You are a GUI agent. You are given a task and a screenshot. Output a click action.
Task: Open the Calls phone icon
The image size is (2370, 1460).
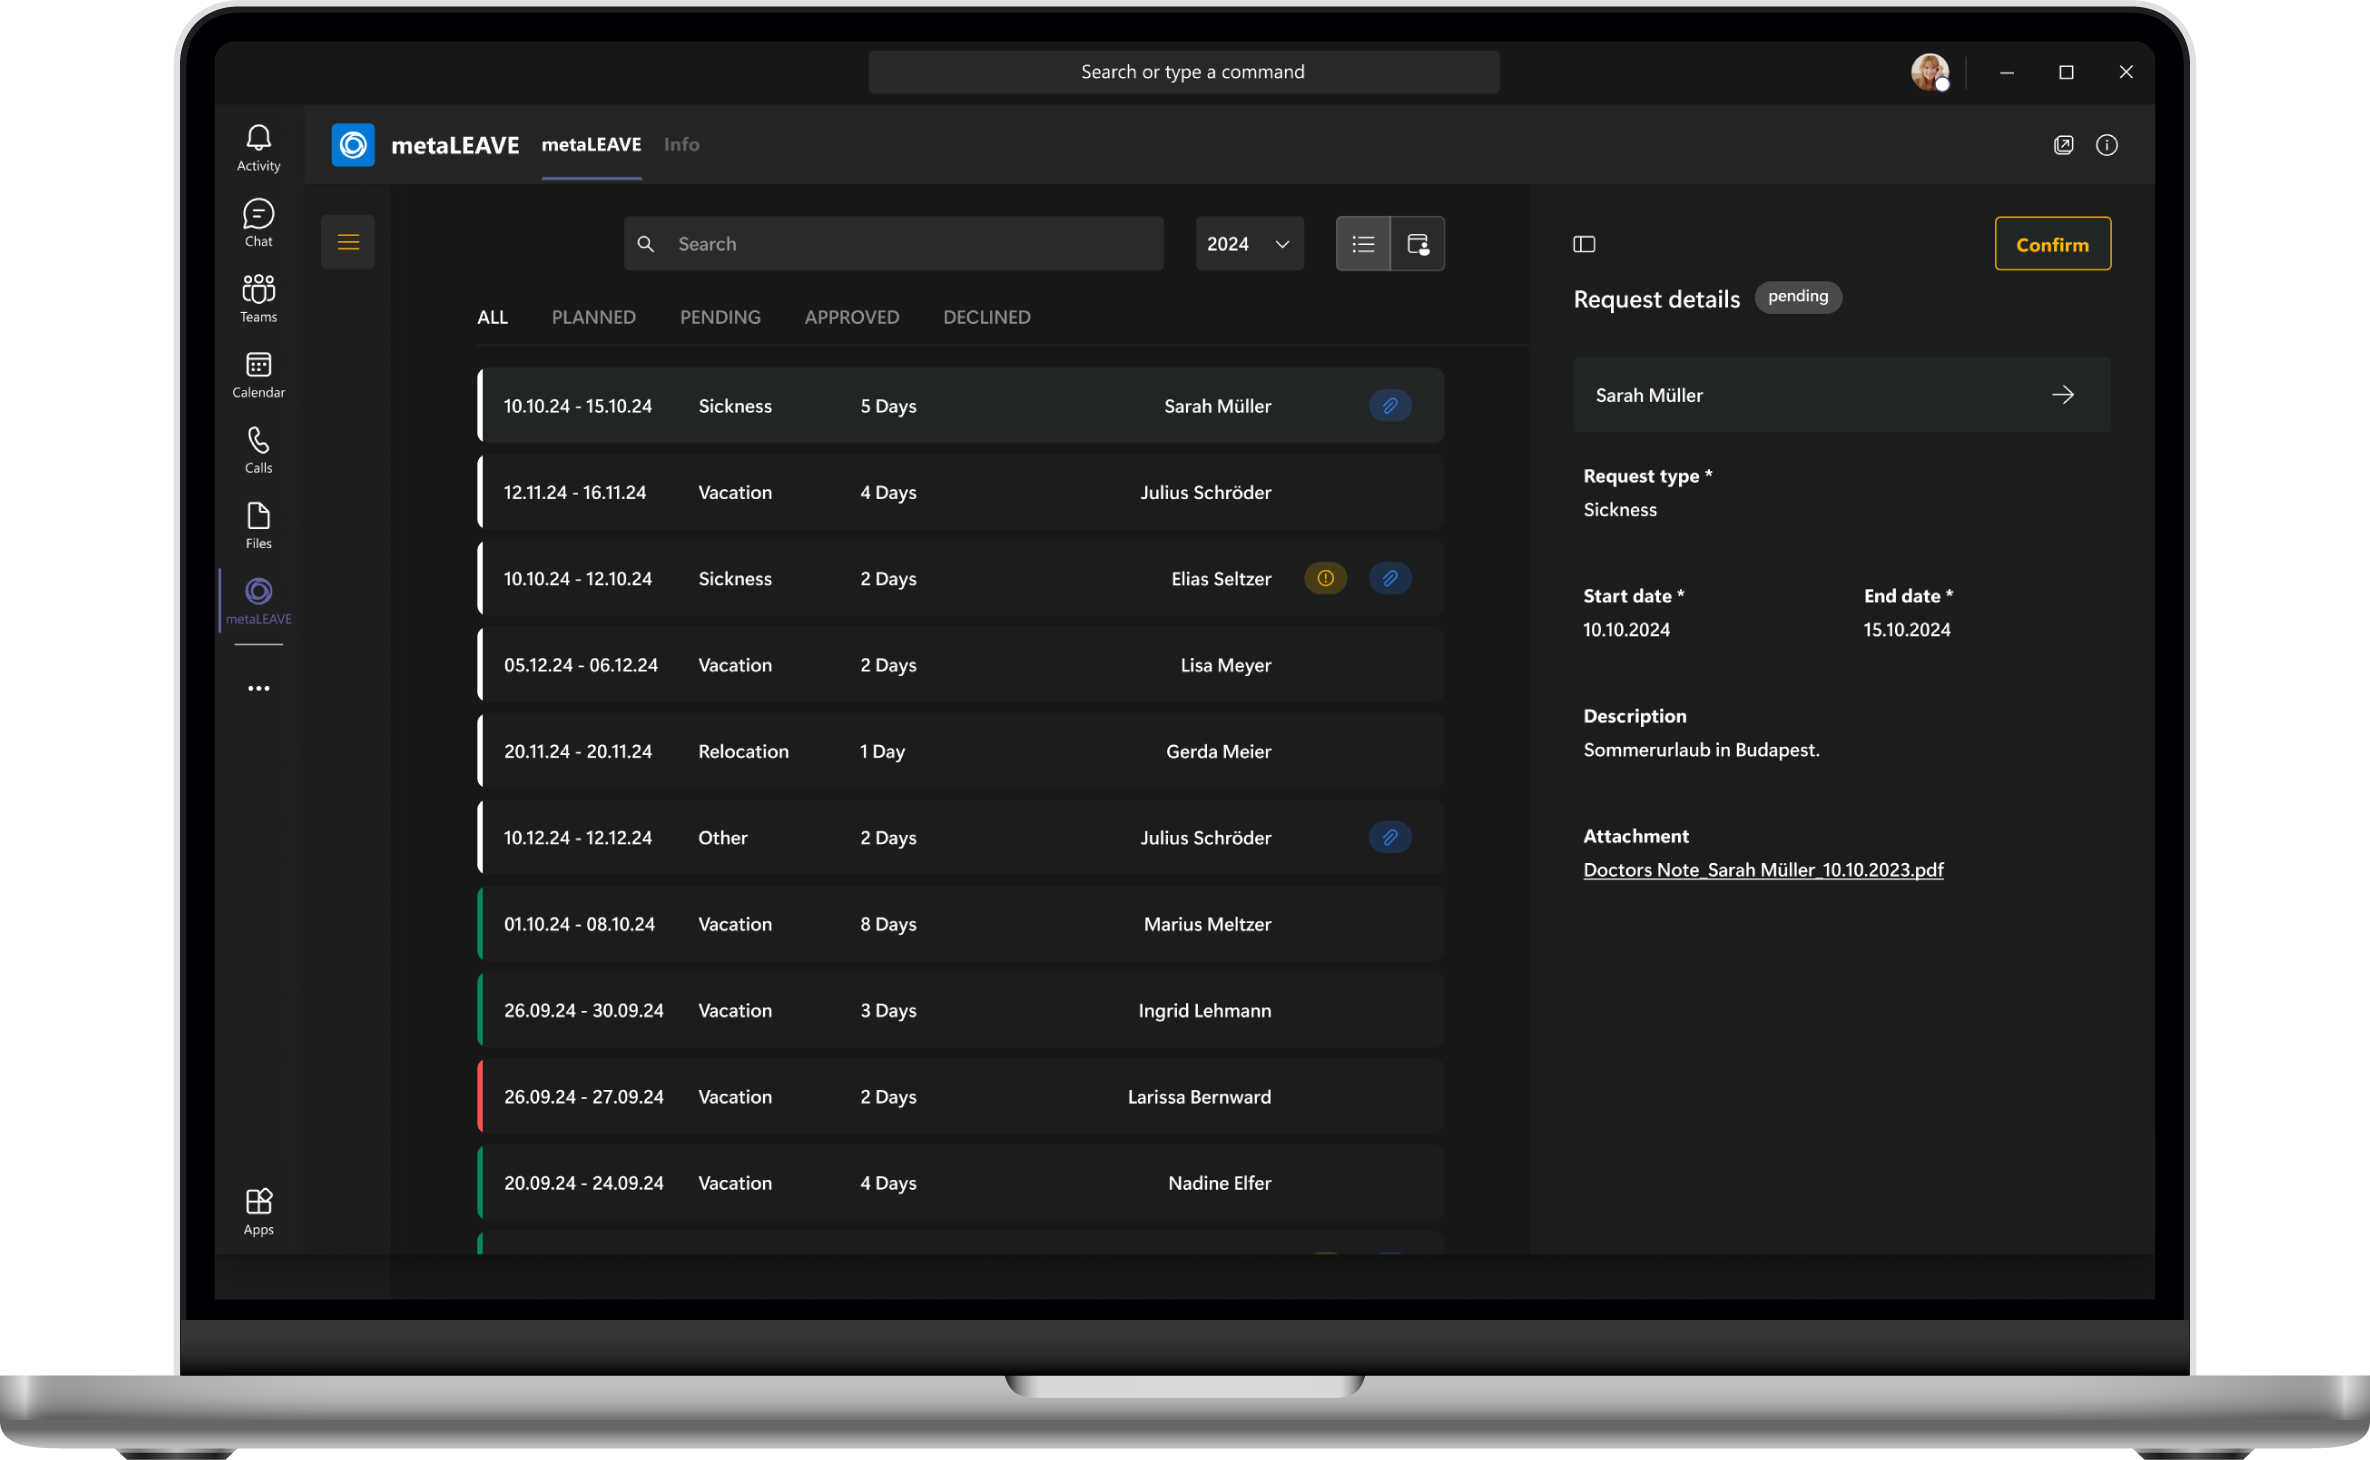[258, 450]
